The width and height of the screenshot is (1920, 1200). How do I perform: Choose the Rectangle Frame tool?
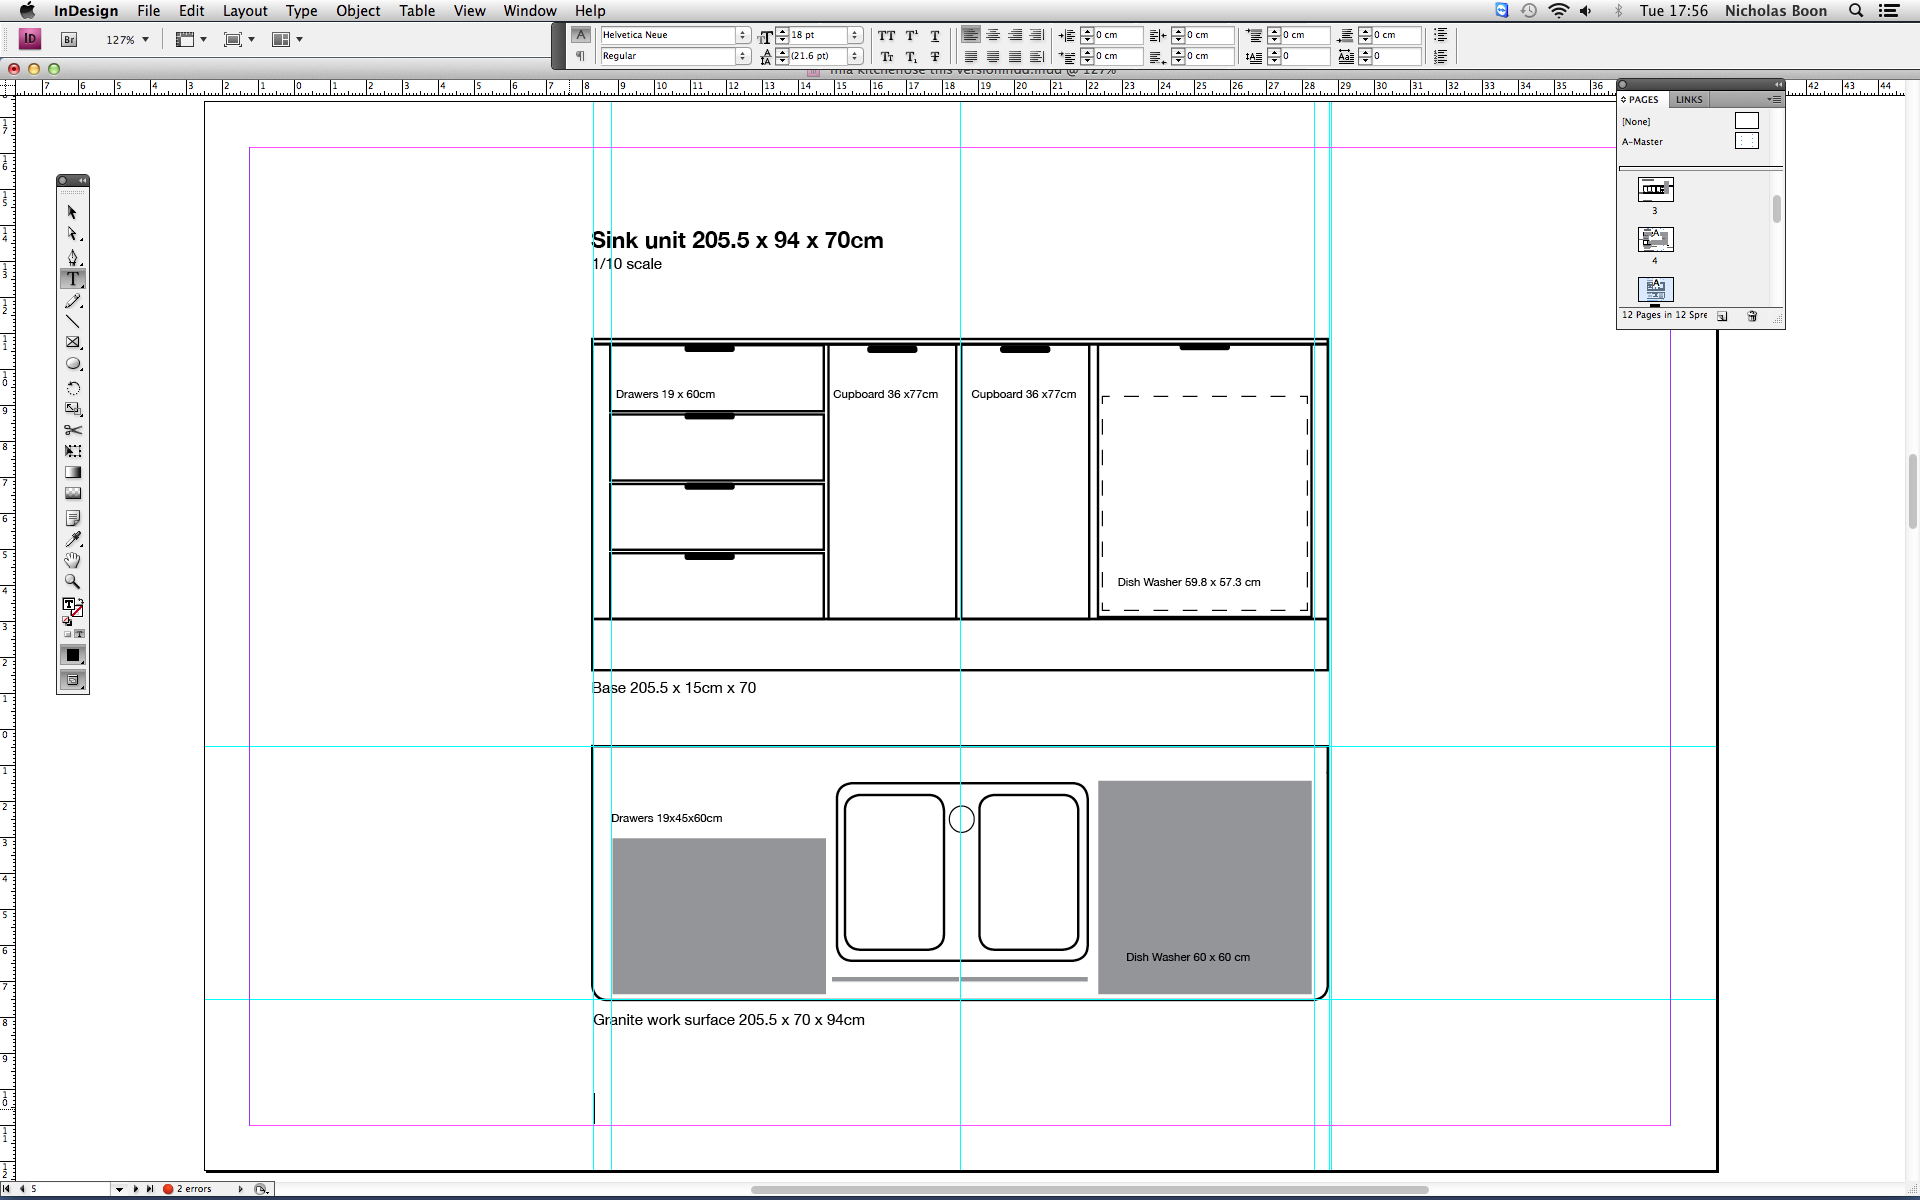(72, 343)
